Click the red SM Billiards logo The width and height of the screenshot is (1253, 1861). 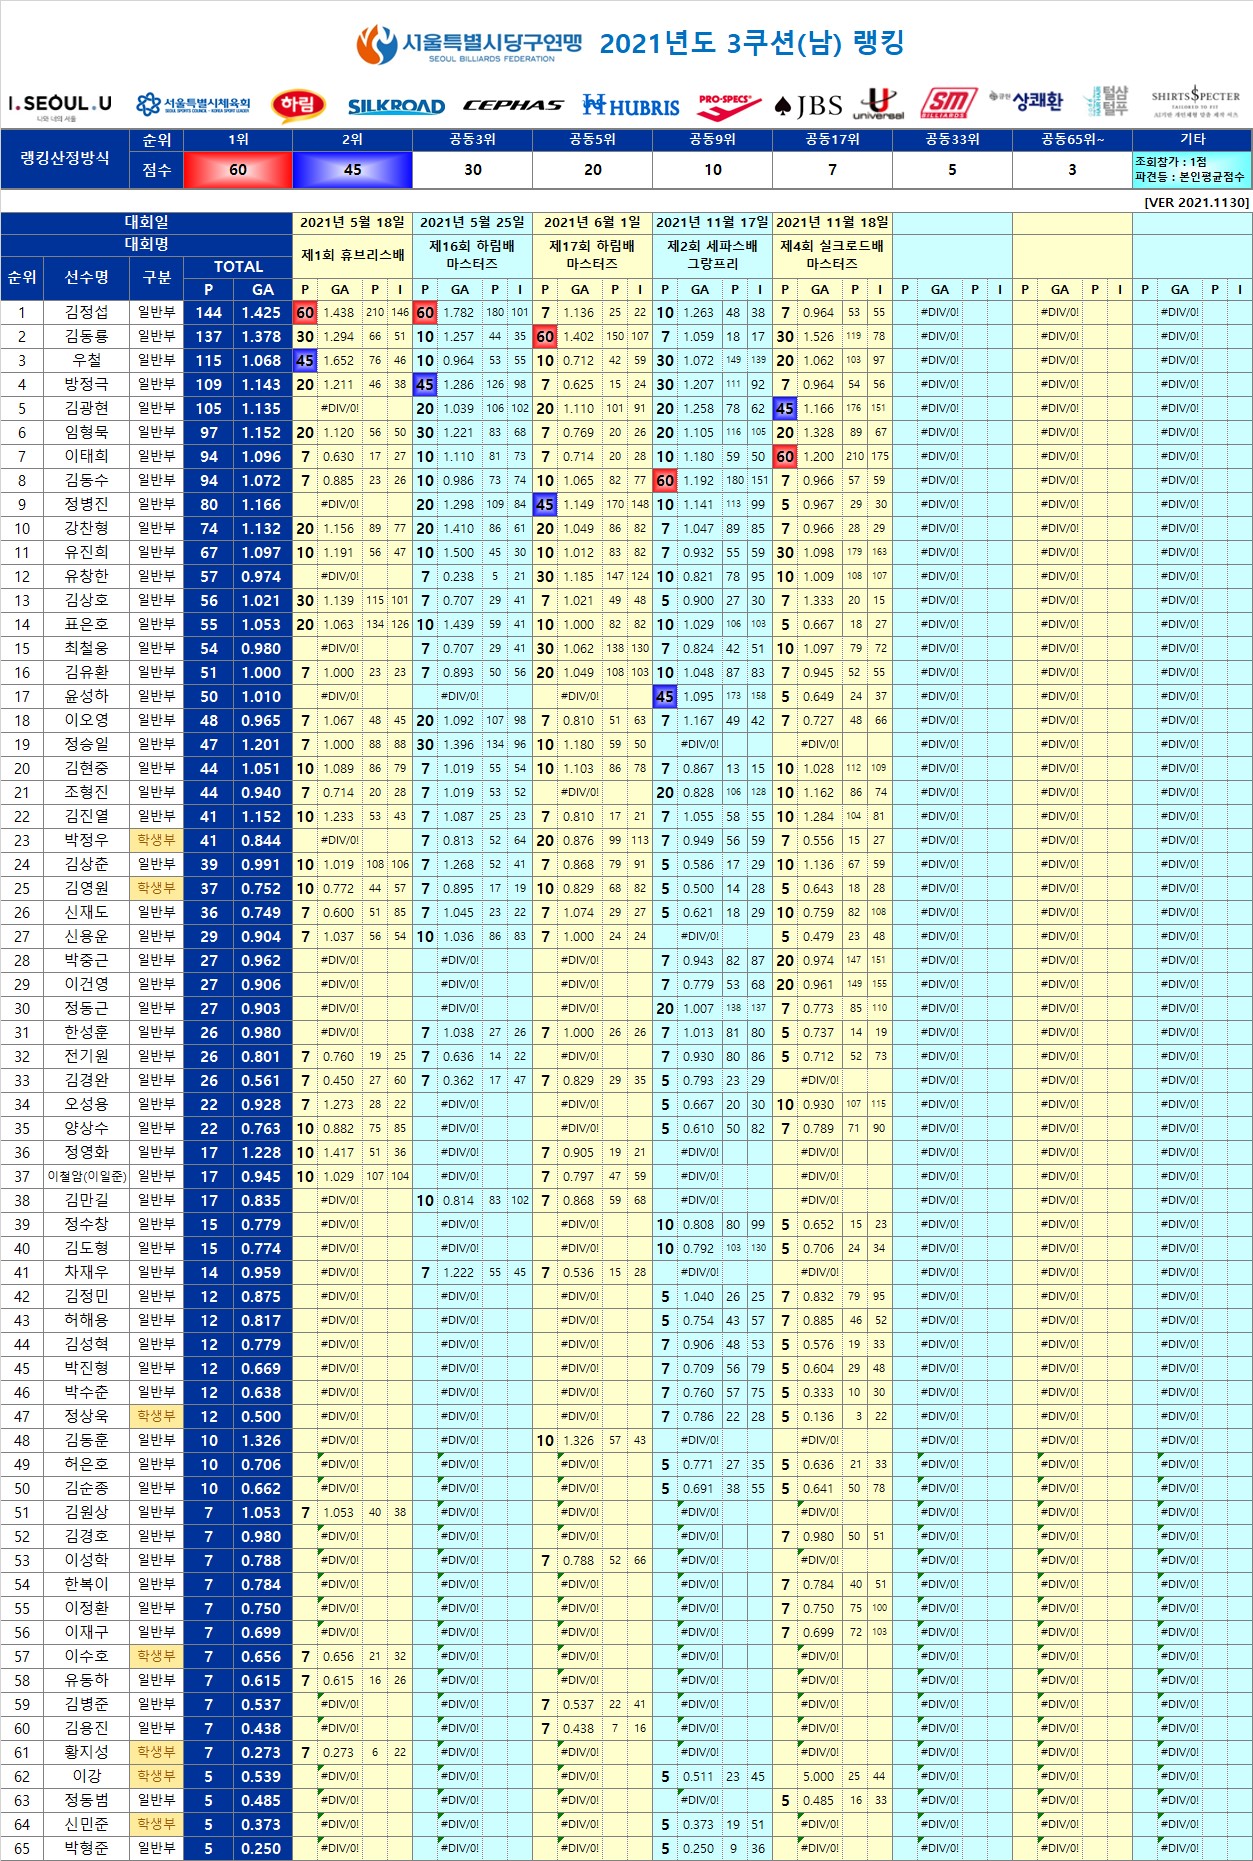(x=947, y=103)
